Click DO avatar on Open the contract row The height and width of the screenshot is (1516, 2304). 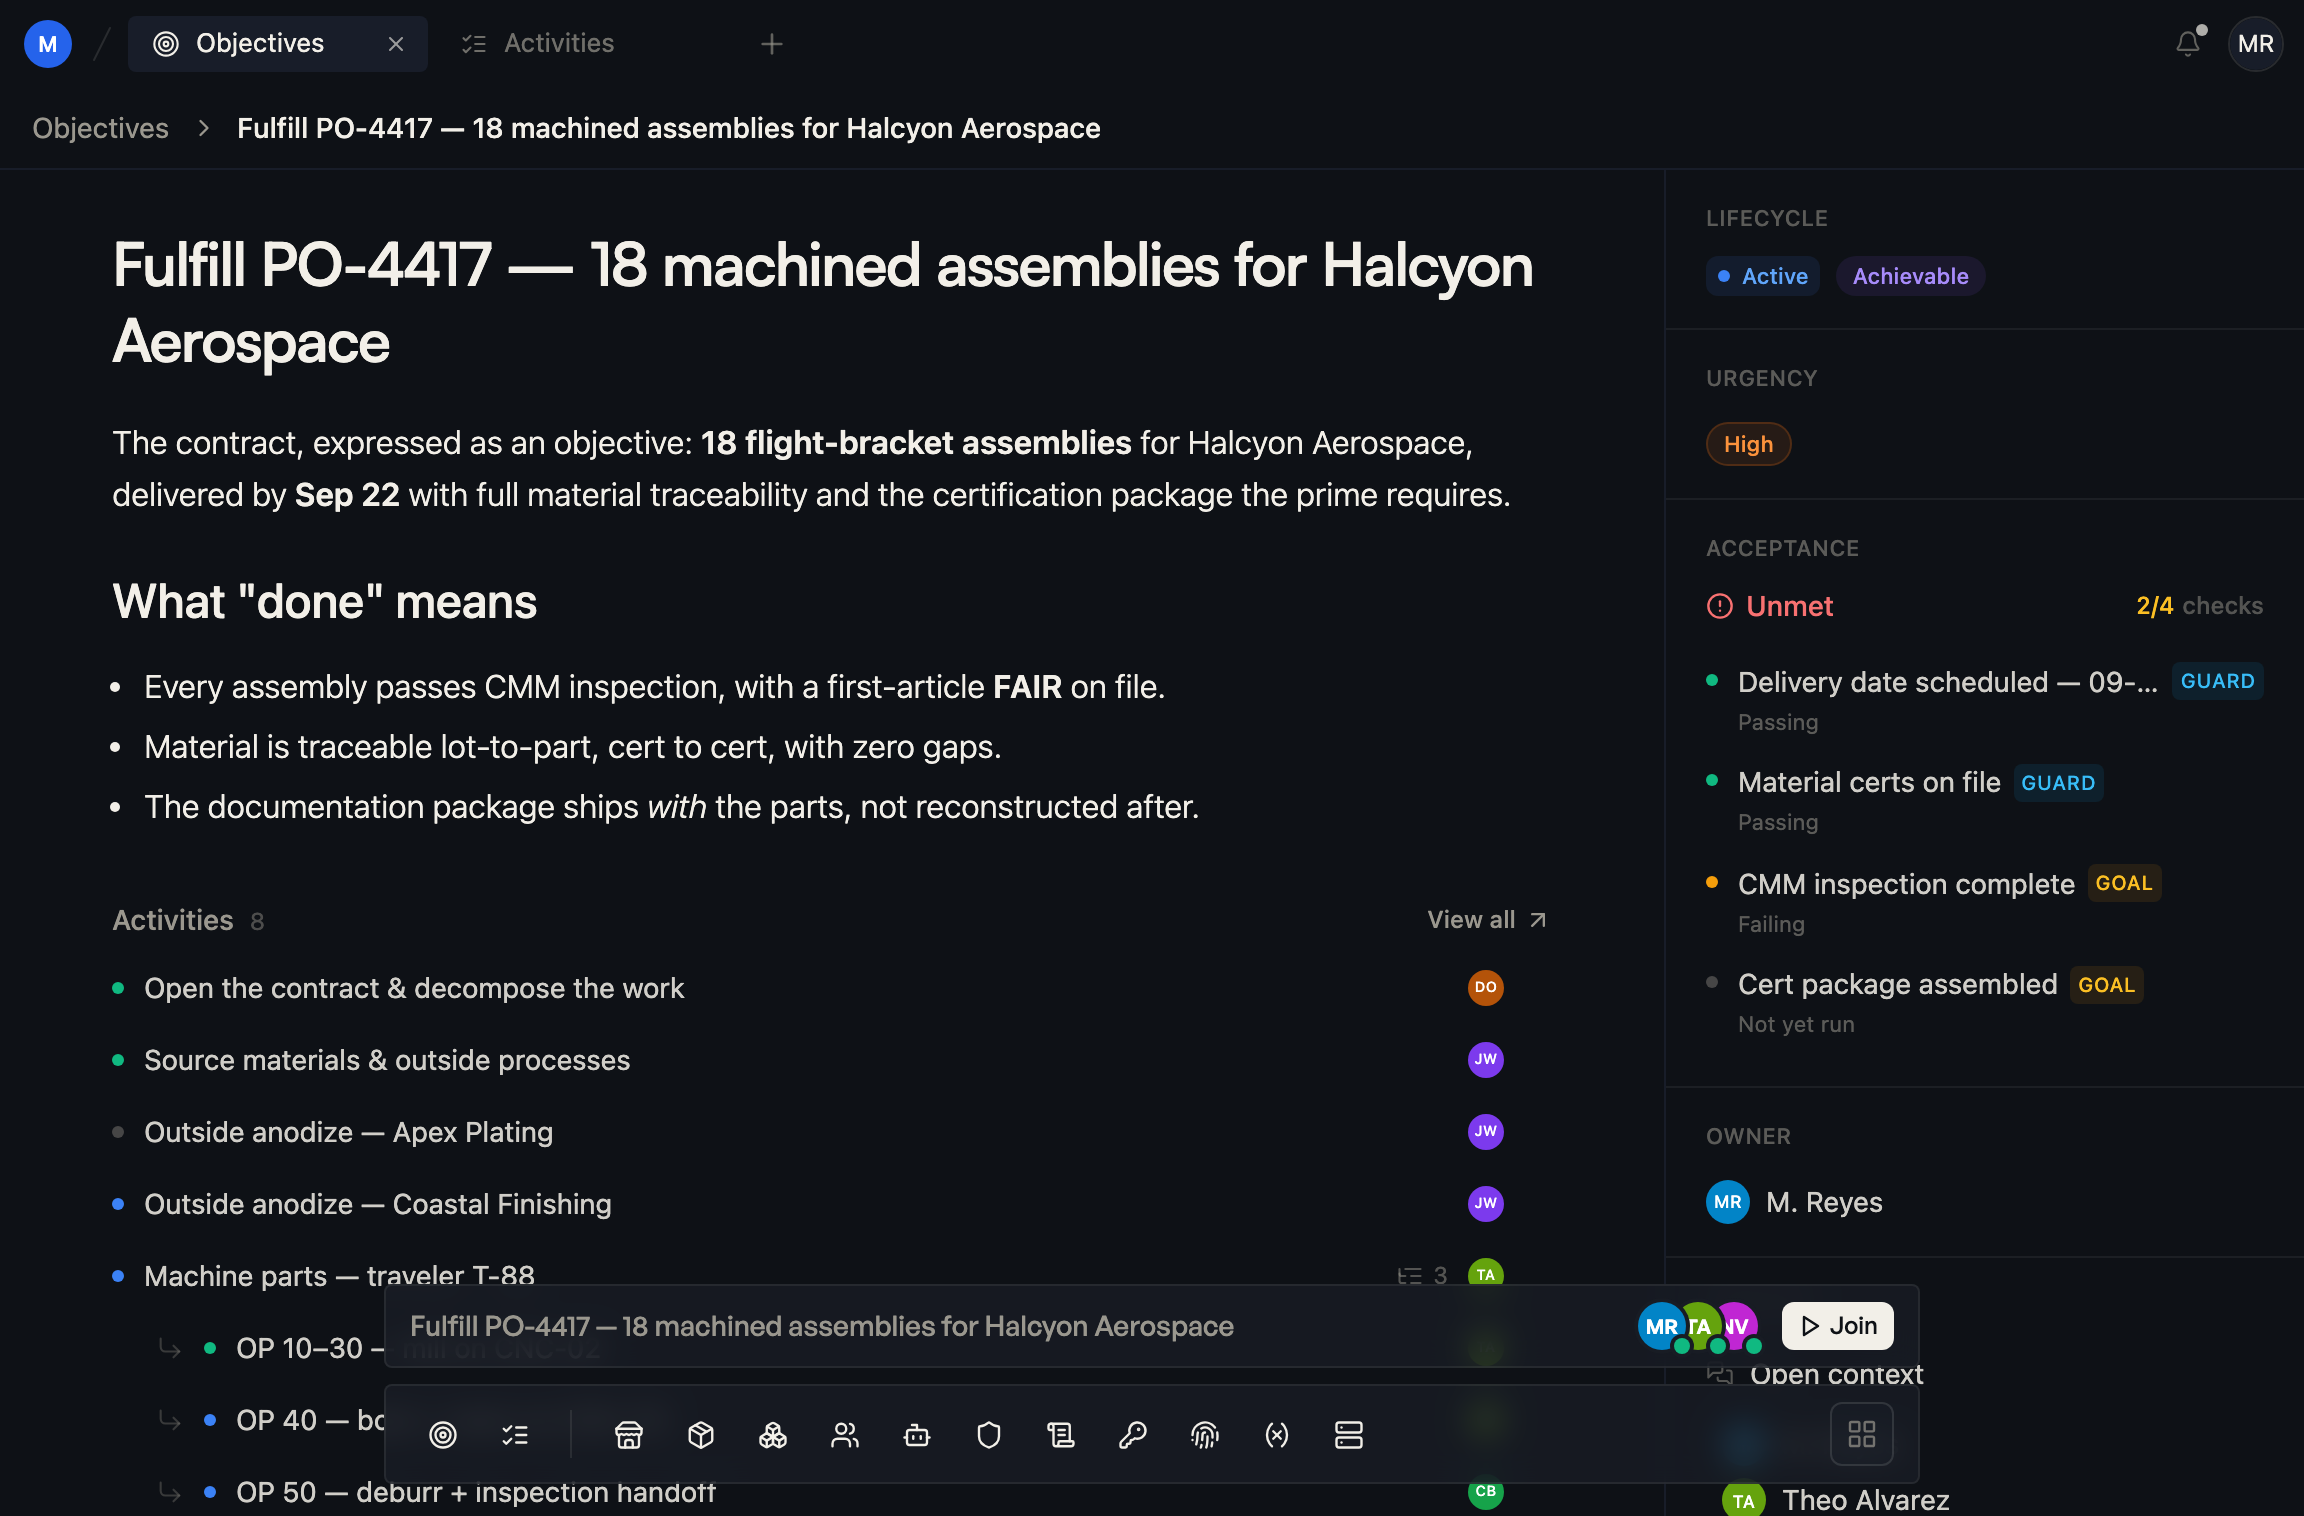(x=1485, y=987)
